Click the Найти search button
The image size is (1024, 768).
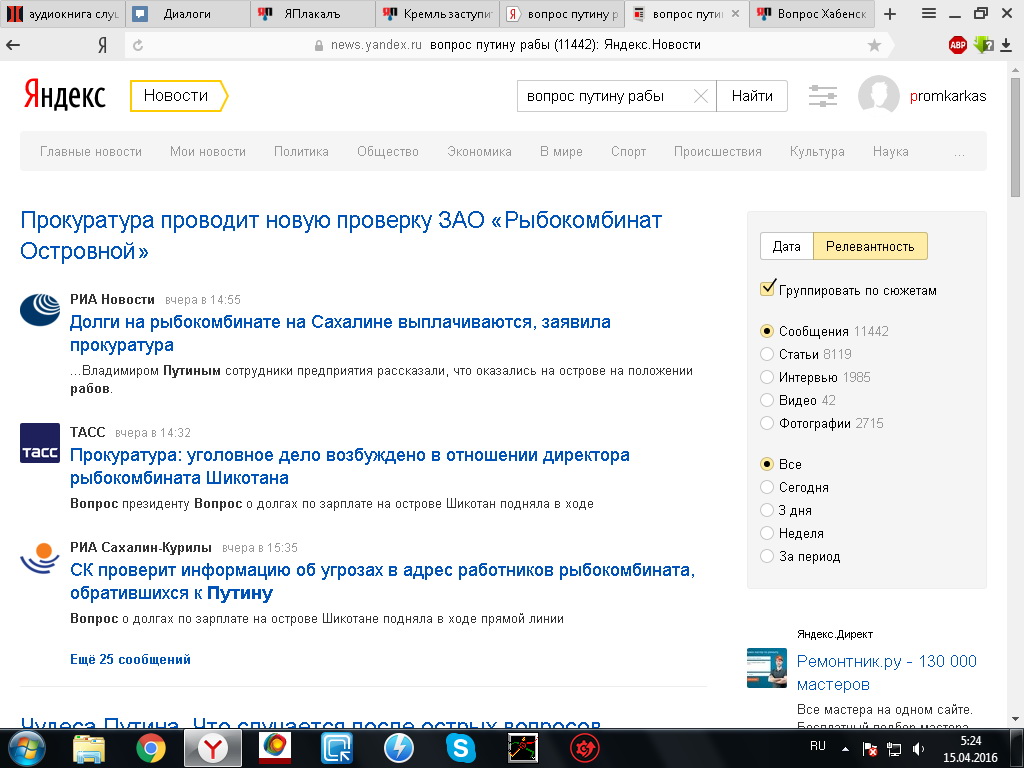[752, 96]
